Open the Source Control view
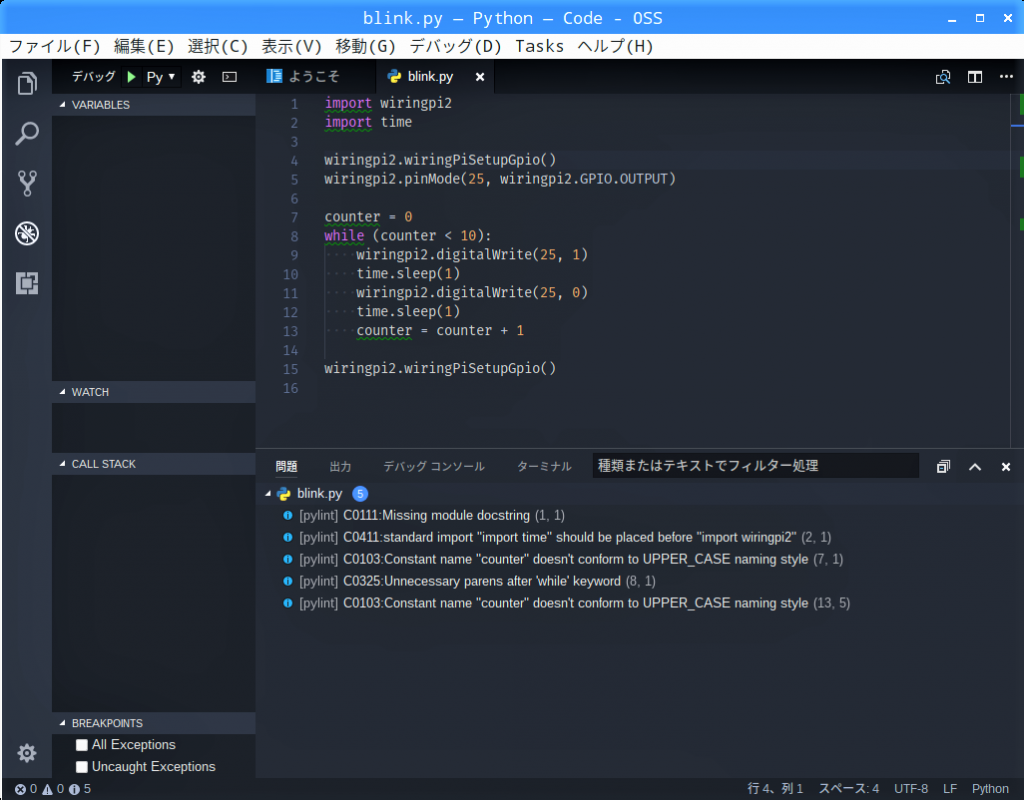 pos(27,184)
